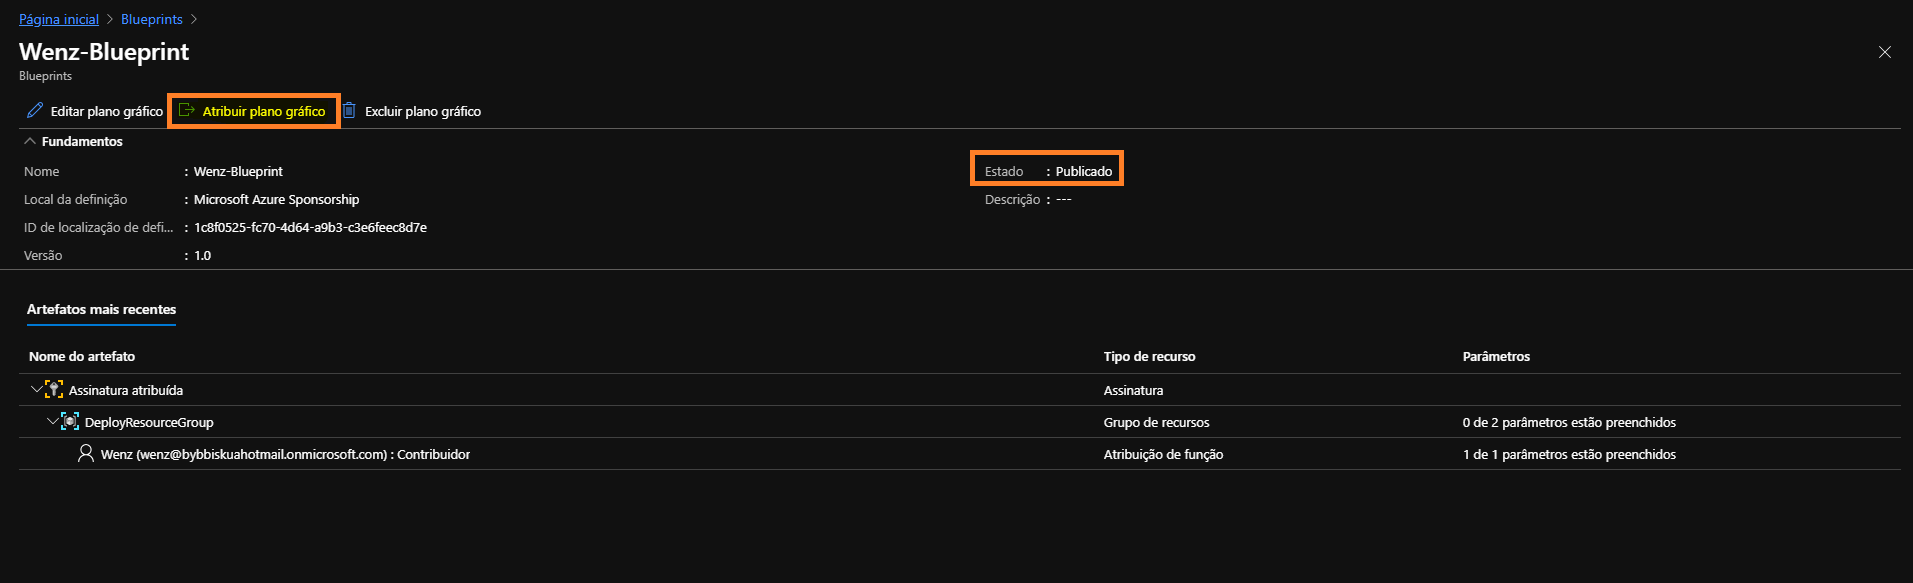Click the Nome do artefato column header

82,357
